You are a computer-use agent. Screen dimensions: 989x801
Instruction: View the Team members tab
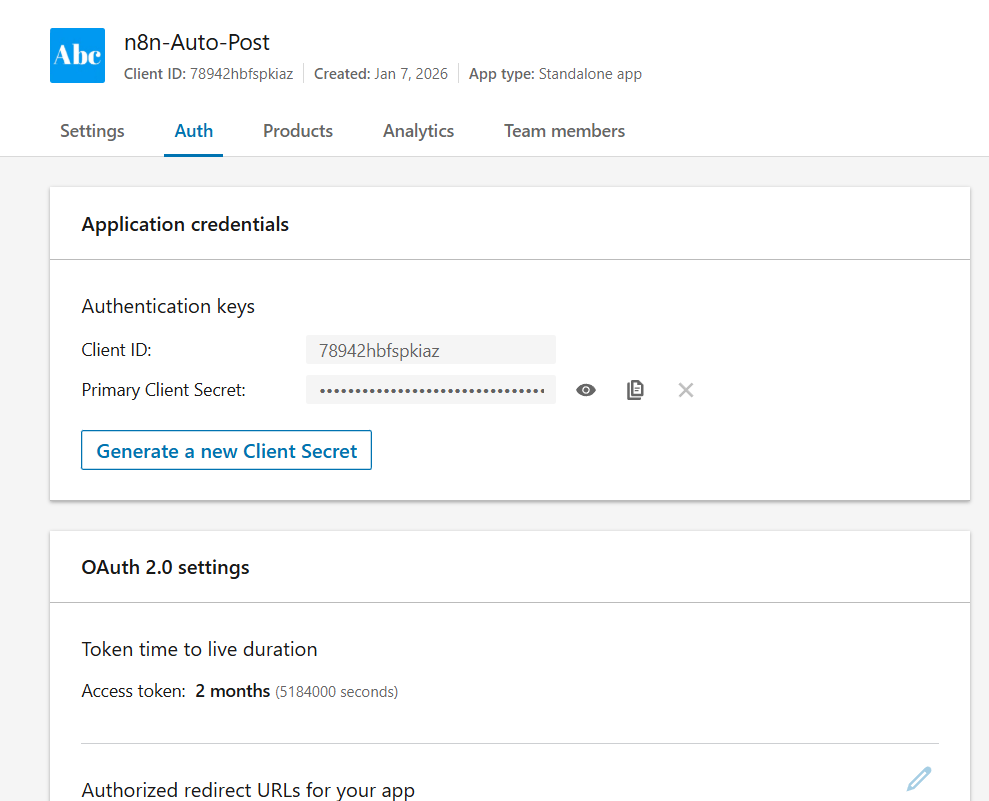click(x=564, y=131)
